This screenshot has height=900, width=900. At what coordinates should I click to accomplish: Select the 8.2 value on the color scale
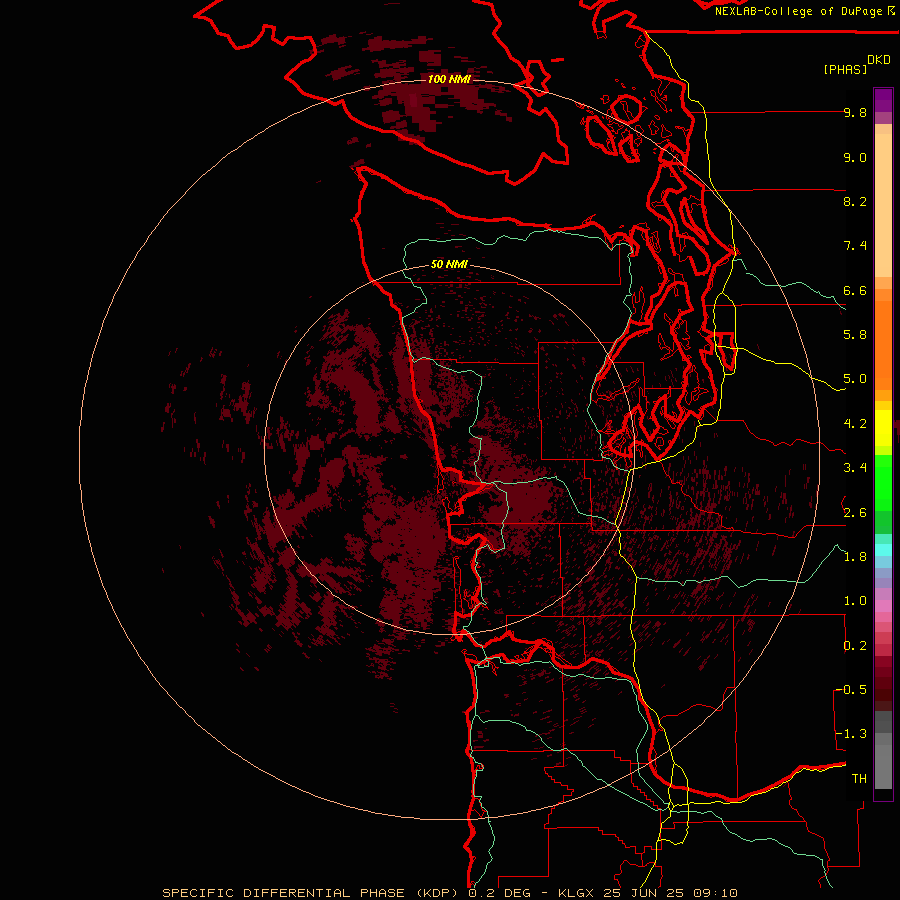855,201
